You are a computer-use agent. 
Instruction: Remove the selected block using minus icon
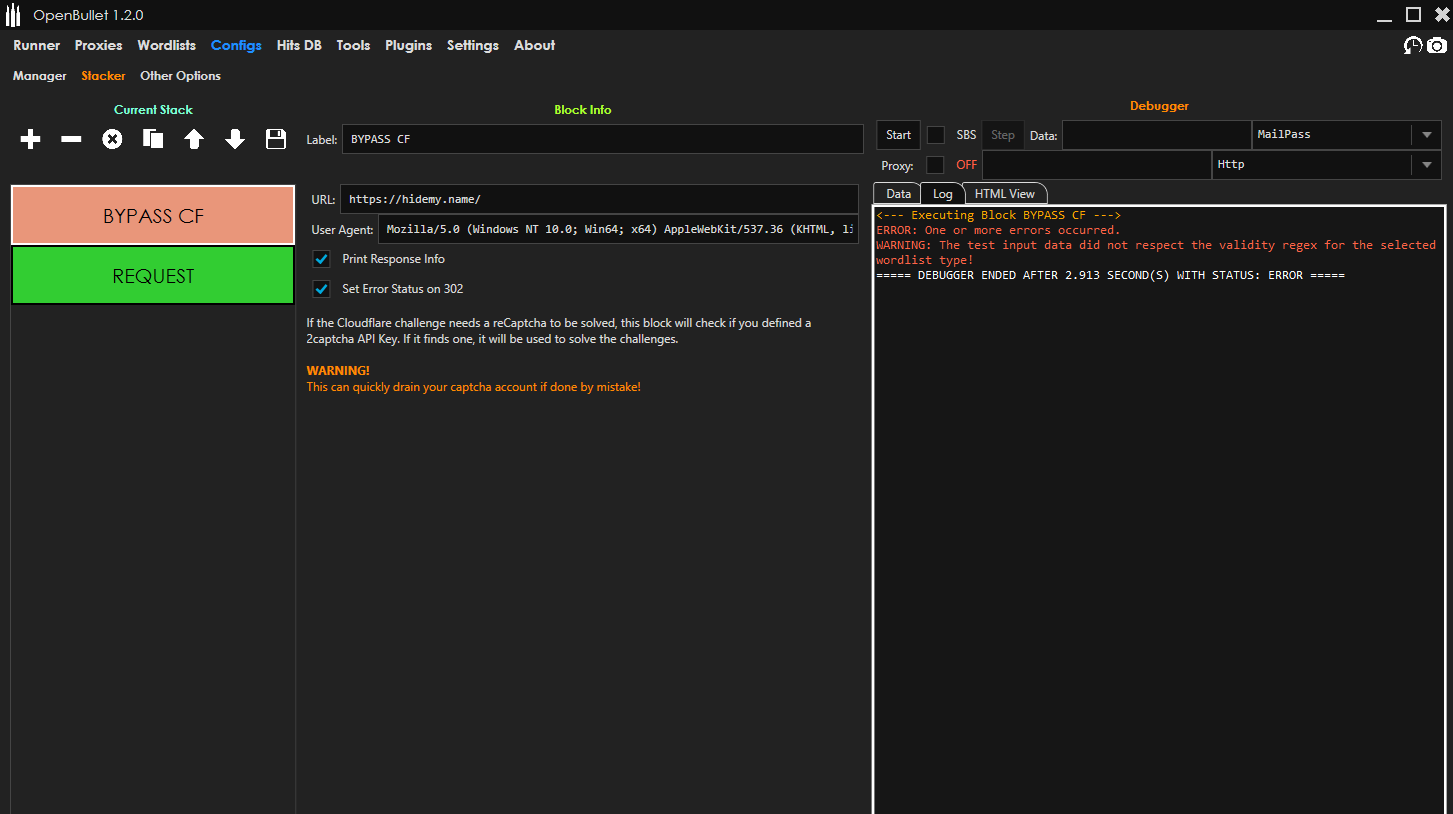coord(70,139)
